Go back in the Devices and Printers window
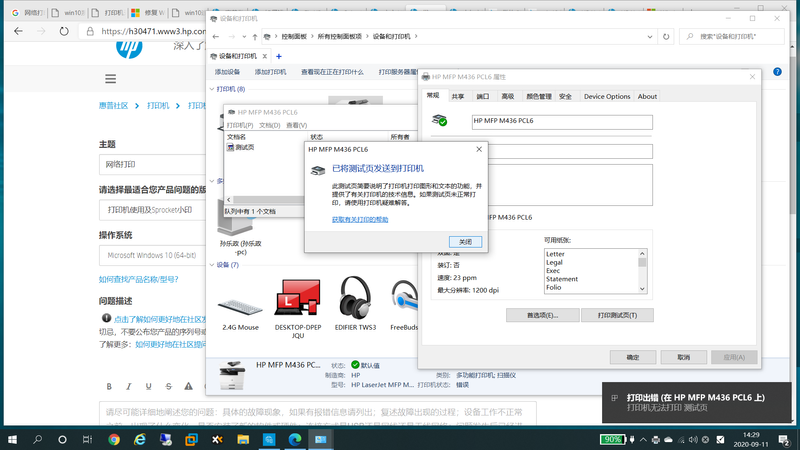The image size is (800, 450). tap(216, 37)
